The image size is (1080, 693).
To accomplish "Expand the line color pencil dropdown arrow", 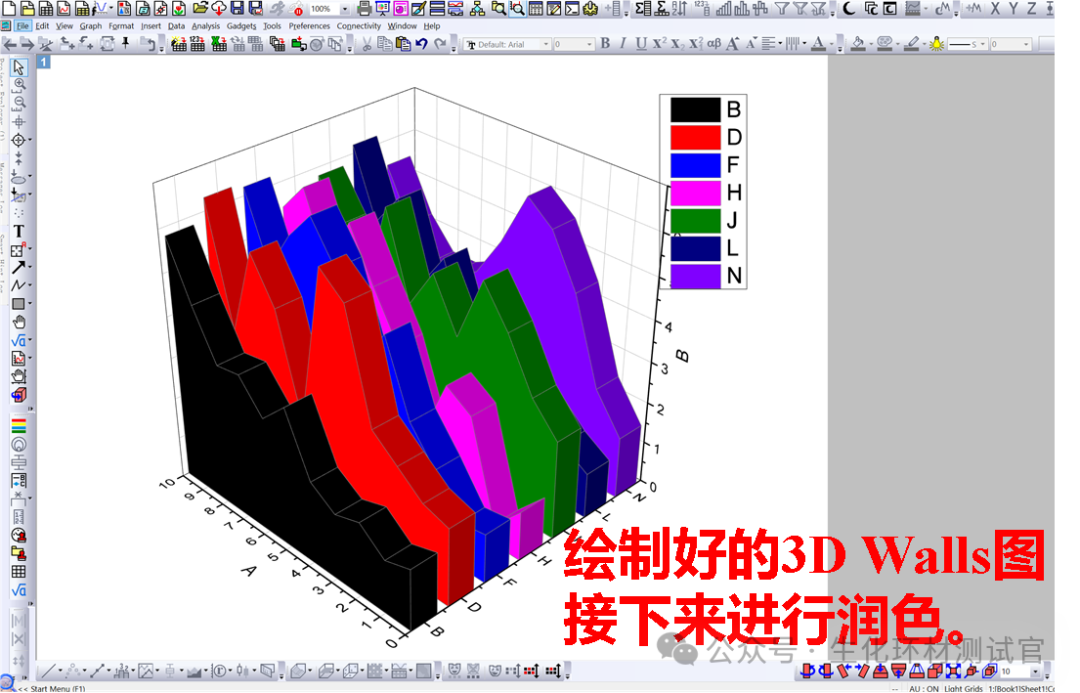I will tap(924, 44).
